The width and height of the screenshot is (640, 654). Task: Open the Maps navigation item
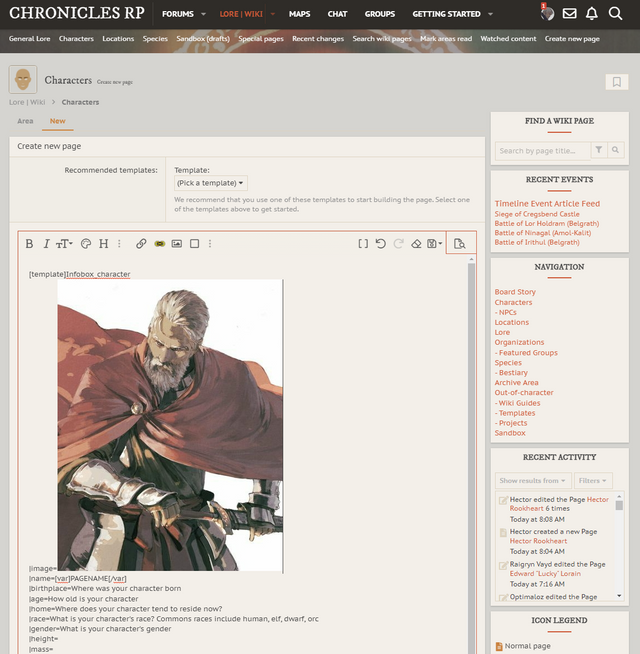300,14
